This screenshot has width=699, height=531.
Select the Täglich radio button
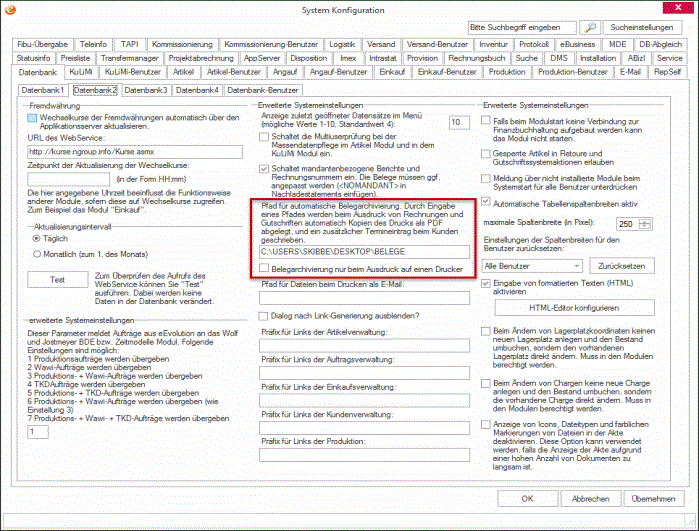(37, 239)
